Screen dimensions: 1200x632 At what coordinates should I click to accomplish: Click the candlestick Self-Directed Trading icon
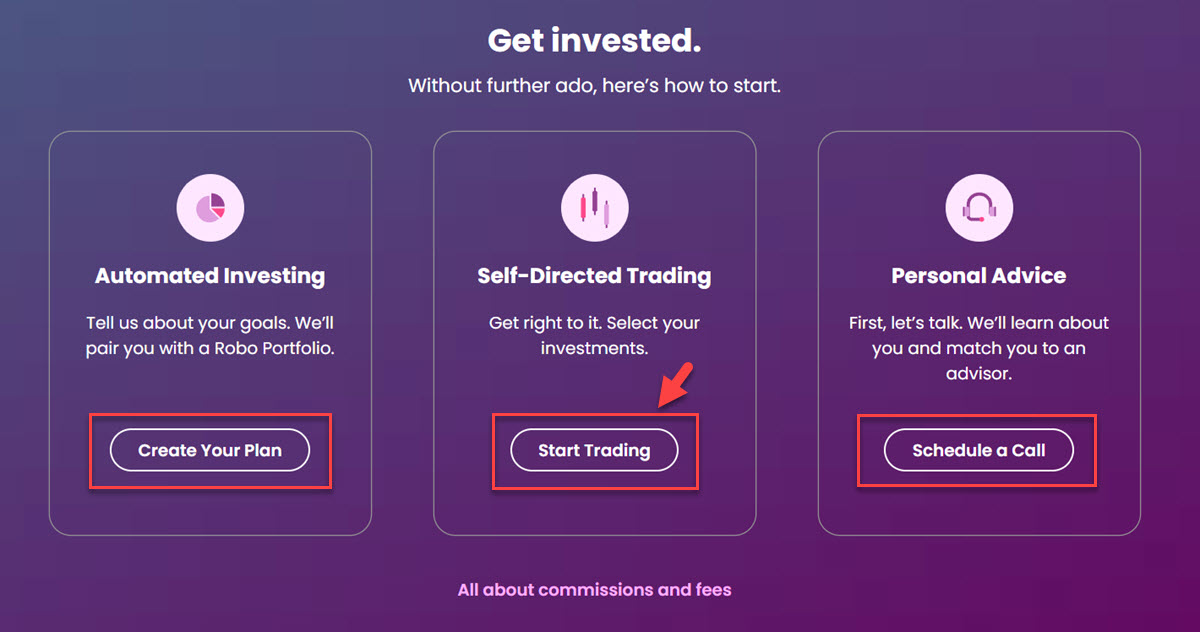coord(594,208)
